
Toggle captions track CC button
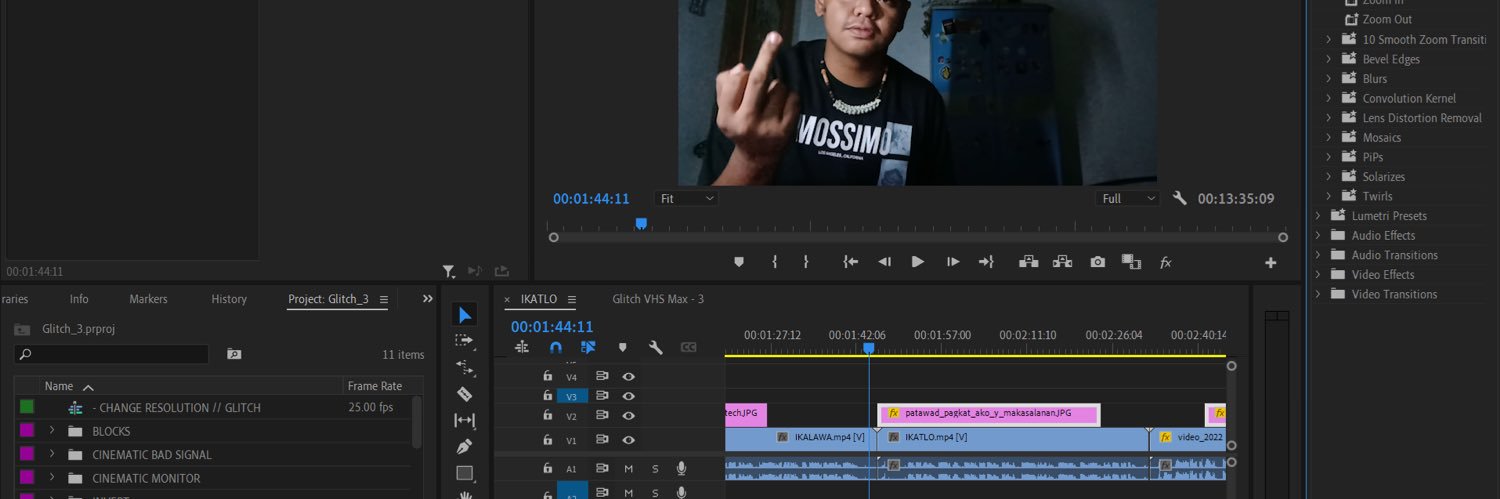coord(688,347)
